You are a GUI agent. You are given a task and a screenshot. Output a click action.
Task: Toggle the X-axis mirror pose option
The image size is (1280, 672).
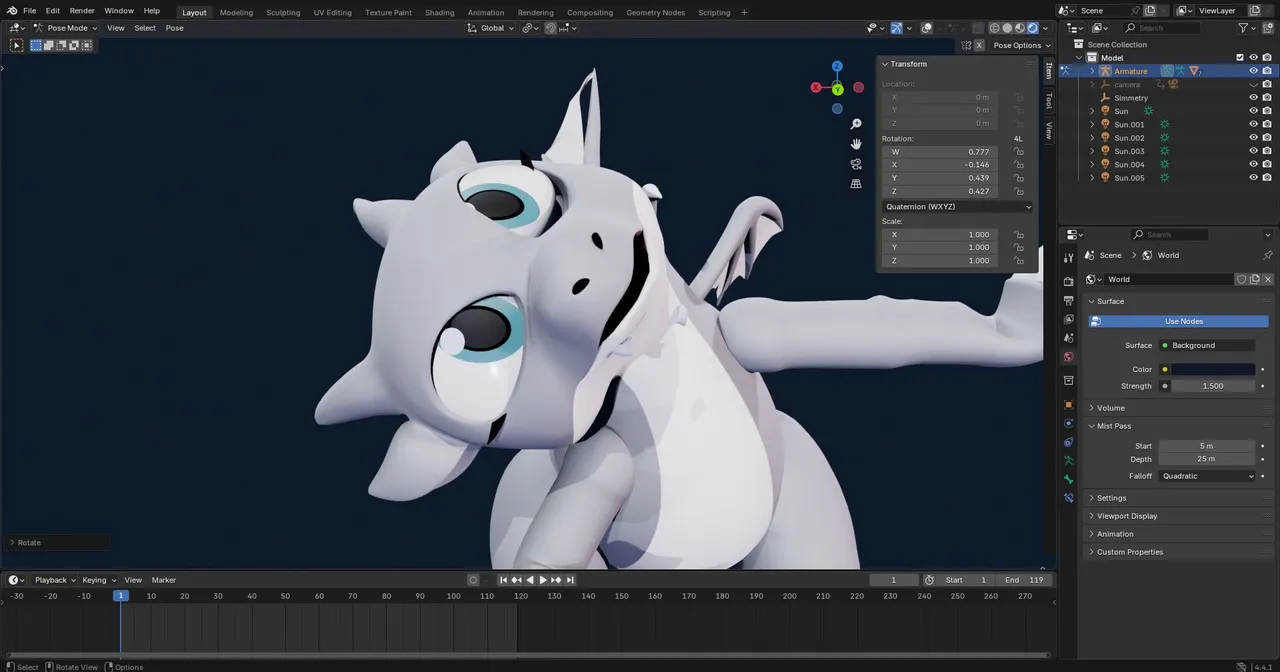[980, 45]
